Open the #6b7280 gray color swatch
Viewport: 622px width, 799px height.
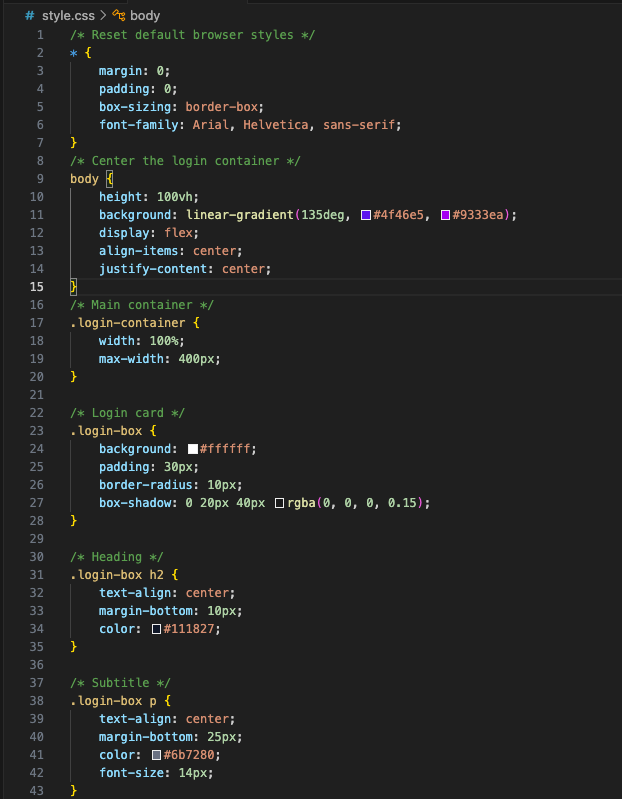(x=156, y=755)
